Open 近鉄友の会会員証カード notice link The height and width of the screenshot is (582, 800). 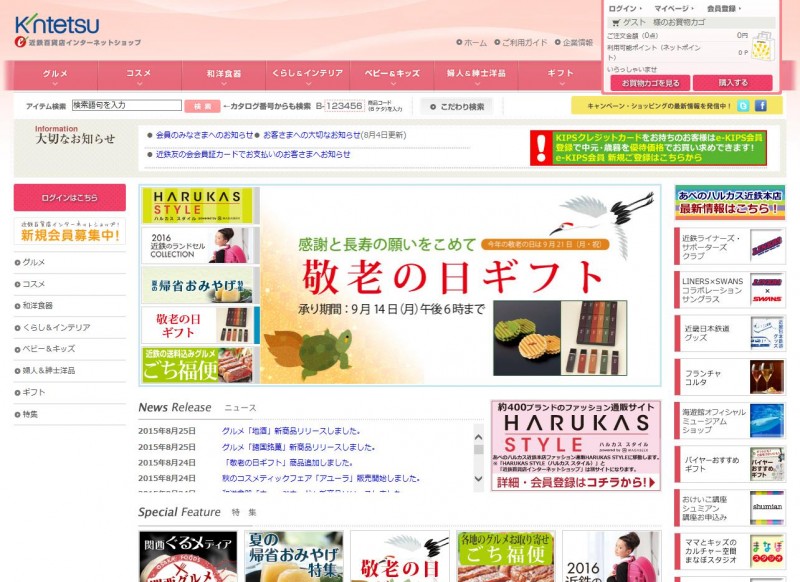click(x=253, y=154)
